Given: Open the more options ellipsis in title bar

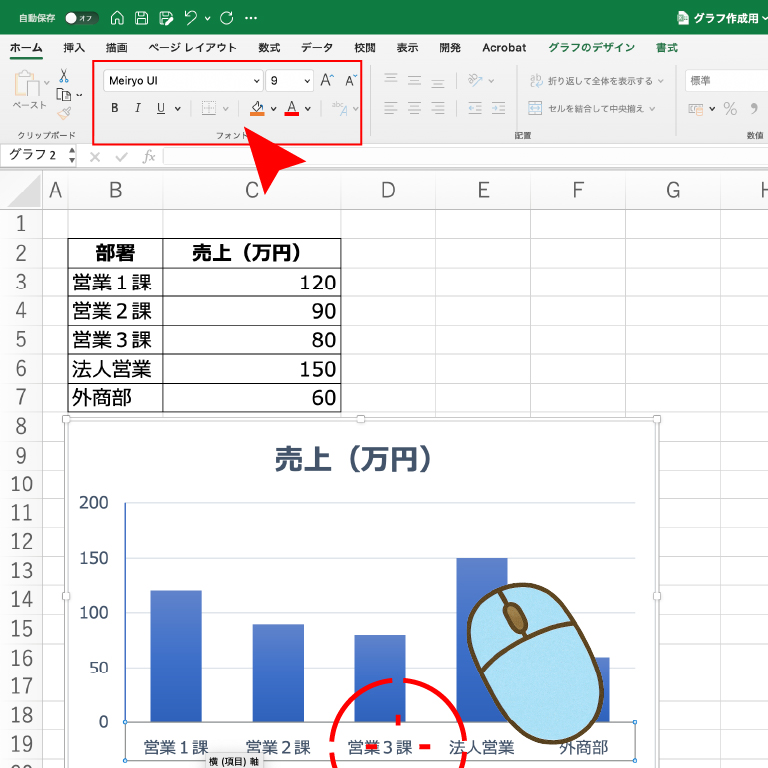Looking at the screenshot, I should (251, 18).
